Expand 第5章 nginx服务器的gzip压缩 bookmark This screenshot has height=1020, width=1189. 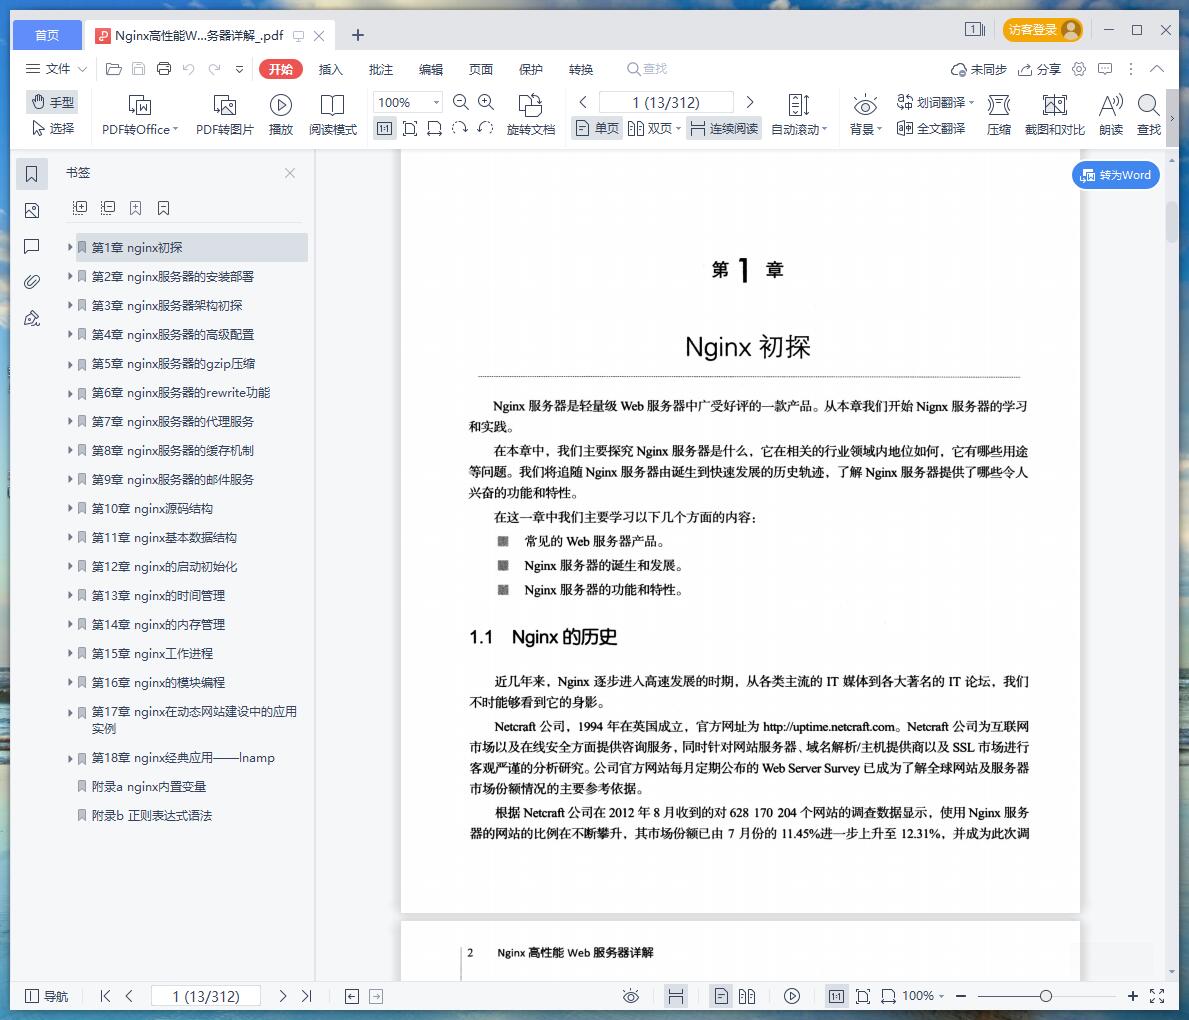tap(70, 363)
